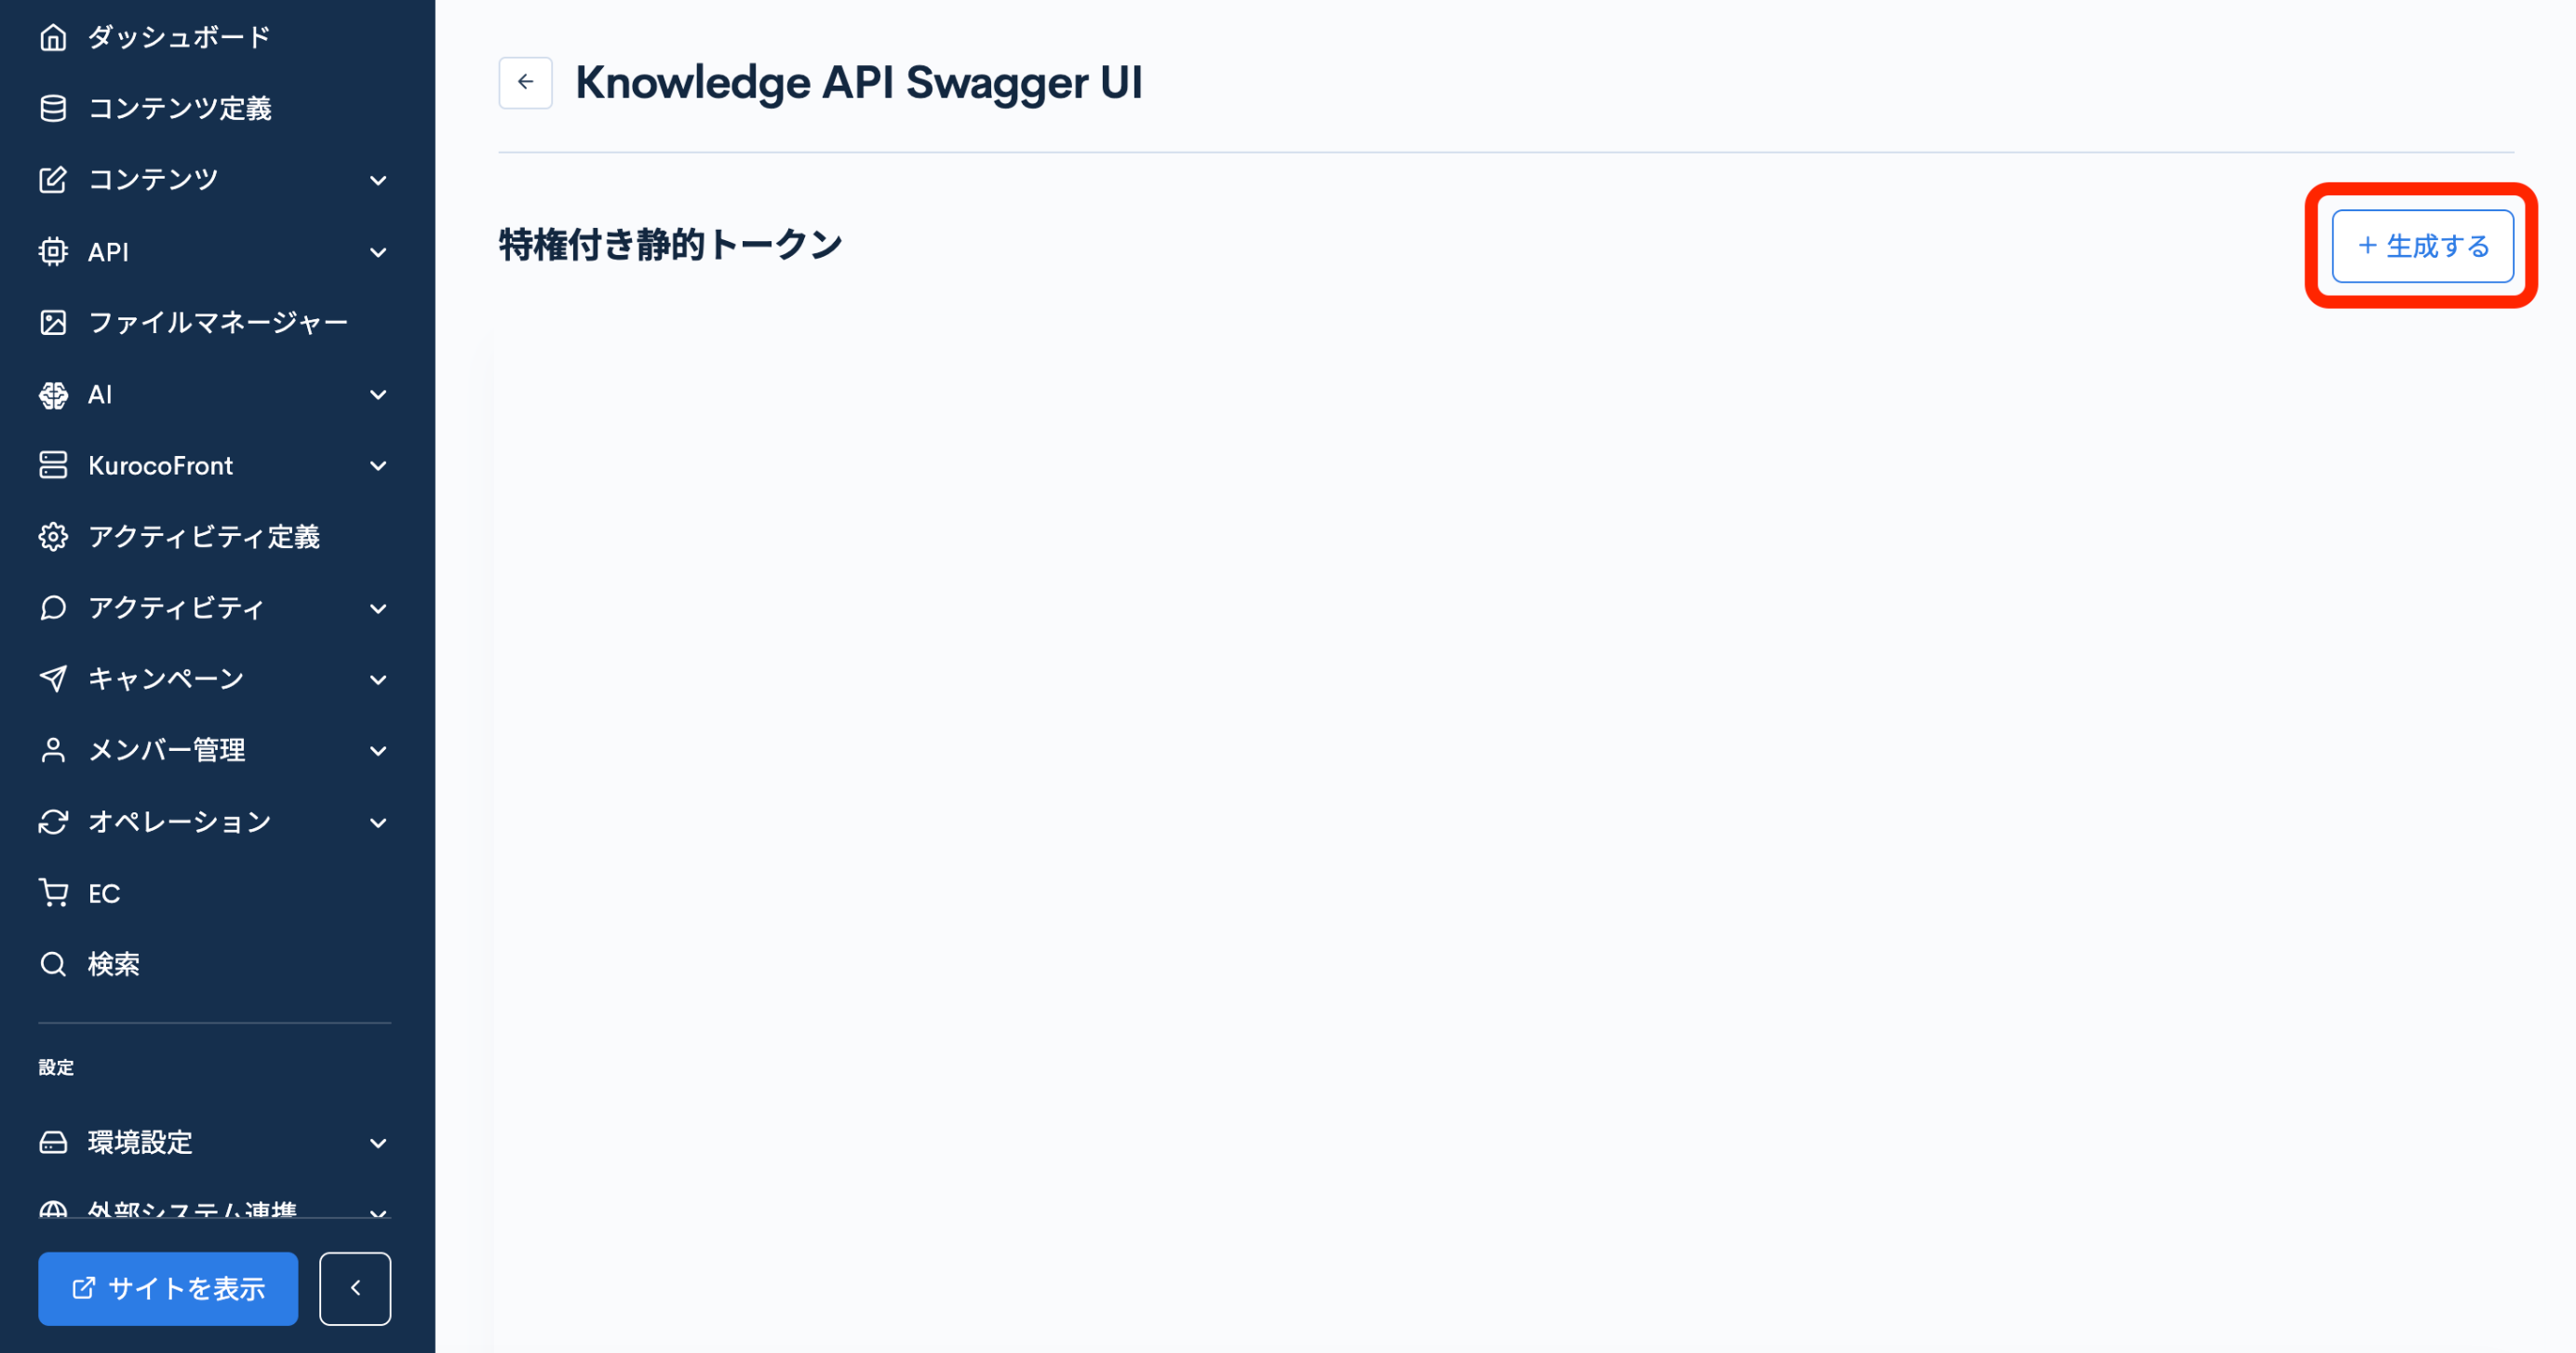Click the KurocoFront server icon
The image size is (2576, 1353).
(x=53, y=465)
